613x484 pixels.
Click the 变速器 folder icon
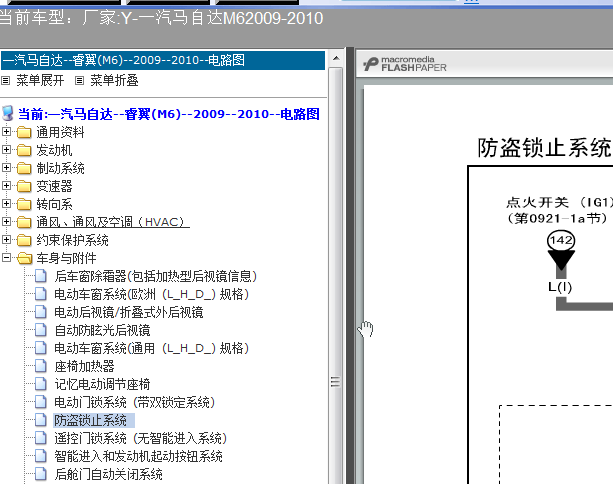tap(24, 186)
